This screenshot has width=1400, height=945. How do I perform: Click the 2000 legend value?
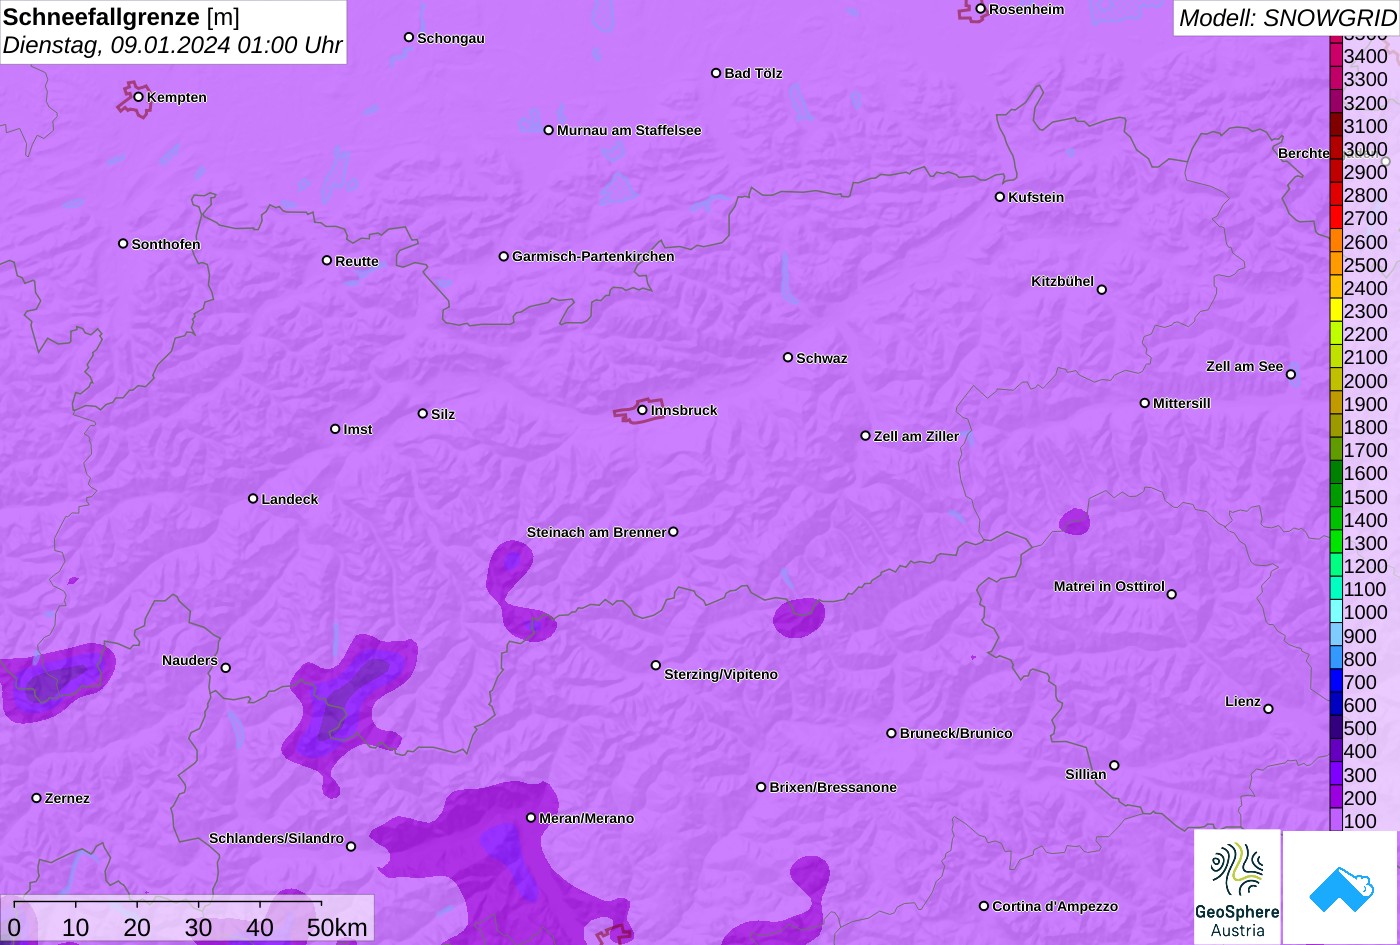click(x=1366, y=381)
